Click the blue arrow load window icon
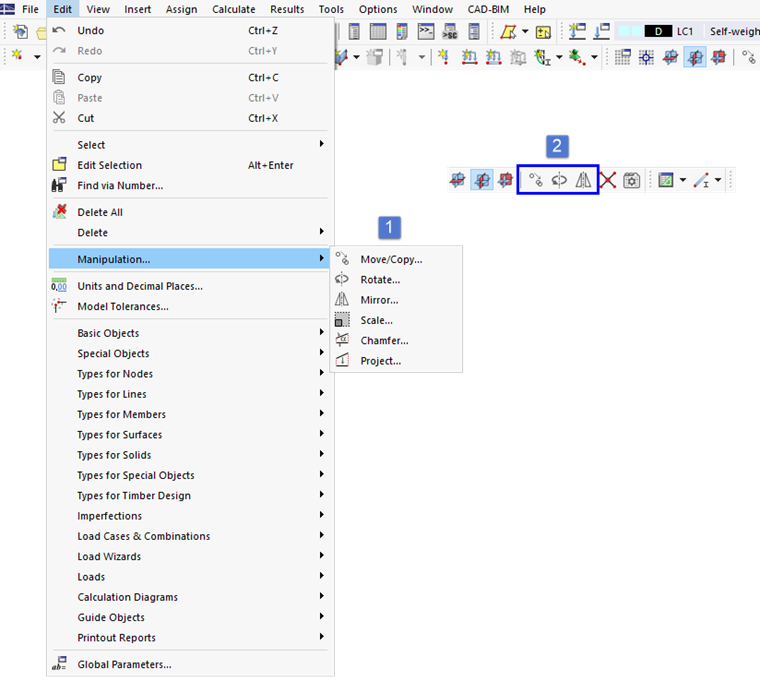The width and height of the screenshot is (760, 693). [x=602, y=32]
